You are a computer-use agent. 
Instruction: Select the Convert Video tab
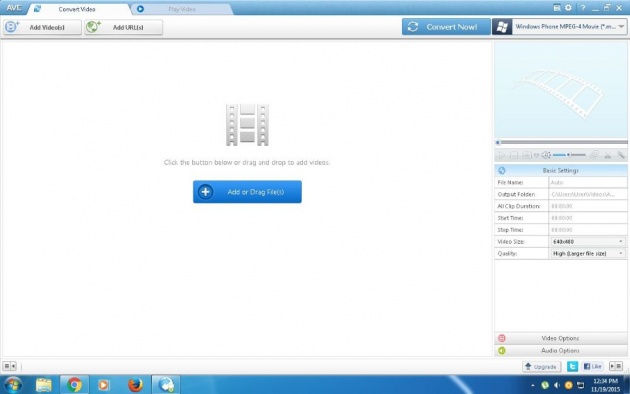coord(76,9)
